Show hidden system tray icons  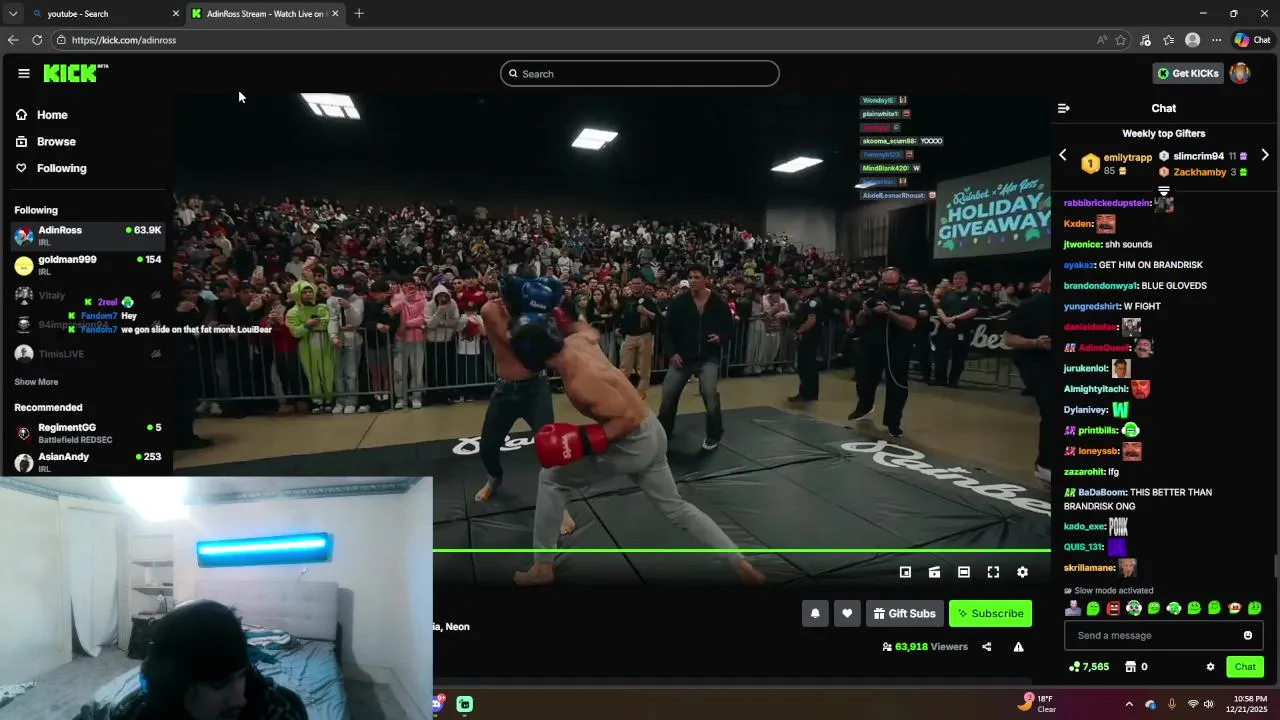[x=1130, y=704]
